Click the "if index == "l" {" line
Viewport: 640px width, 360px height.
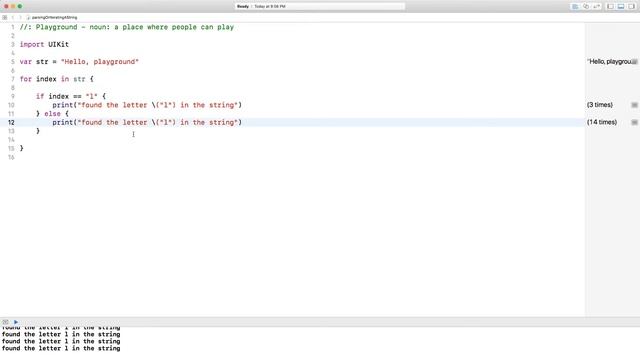coord(71,96)
